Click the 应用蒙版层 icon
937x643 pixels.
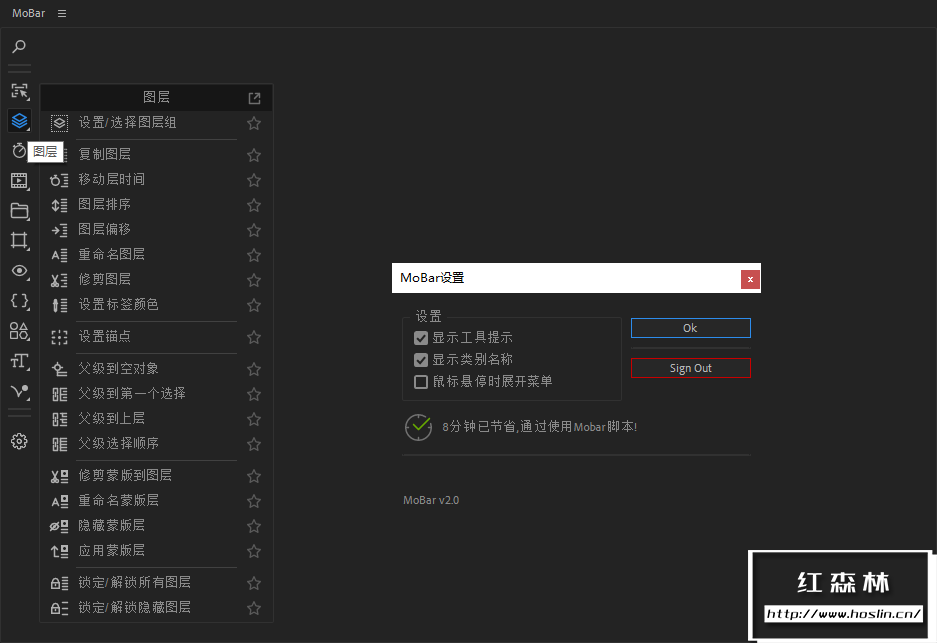click(x=59, y=552)
